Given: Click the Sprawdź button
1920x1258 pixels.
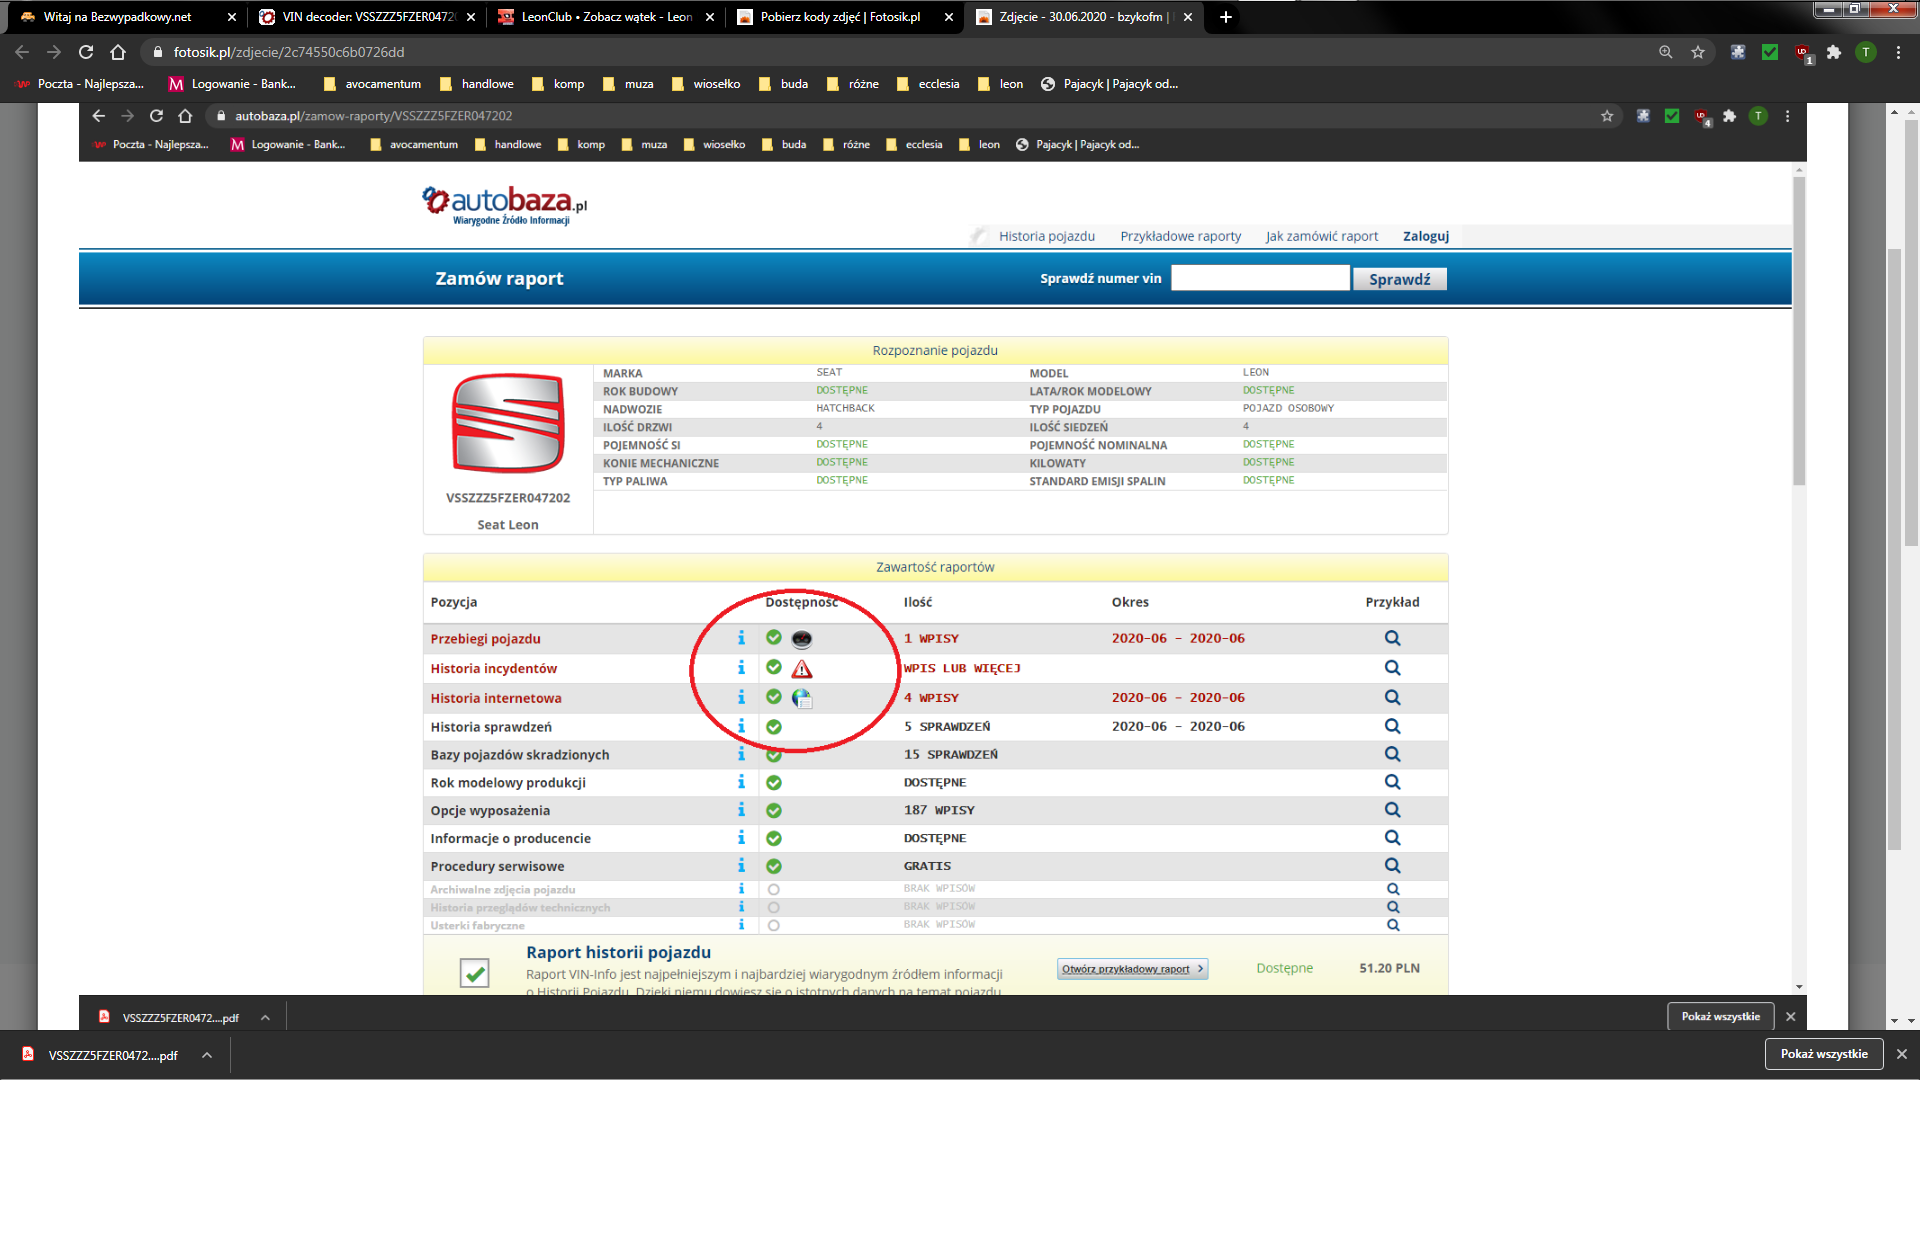Looking at the screenshot, I should 1399,279.
